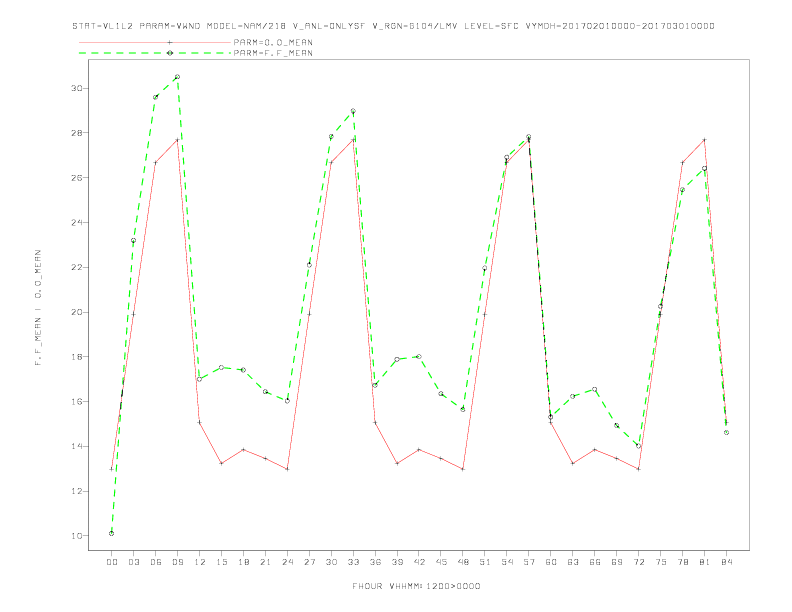Click the x-axis title FHOUR VHHMM:1200>0000

416,586
